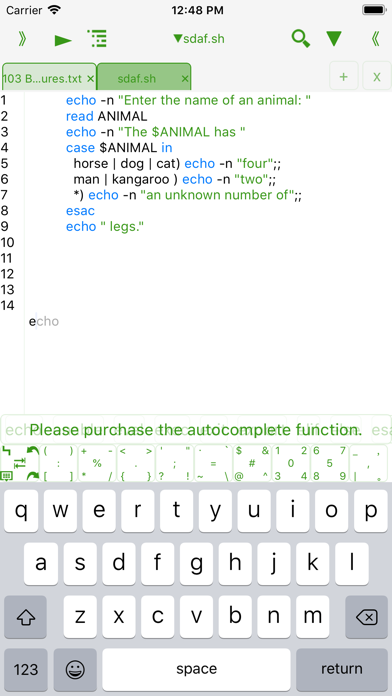Run the script with play button
The width and height of the screenshot is (392, 696).
[63, 40]
